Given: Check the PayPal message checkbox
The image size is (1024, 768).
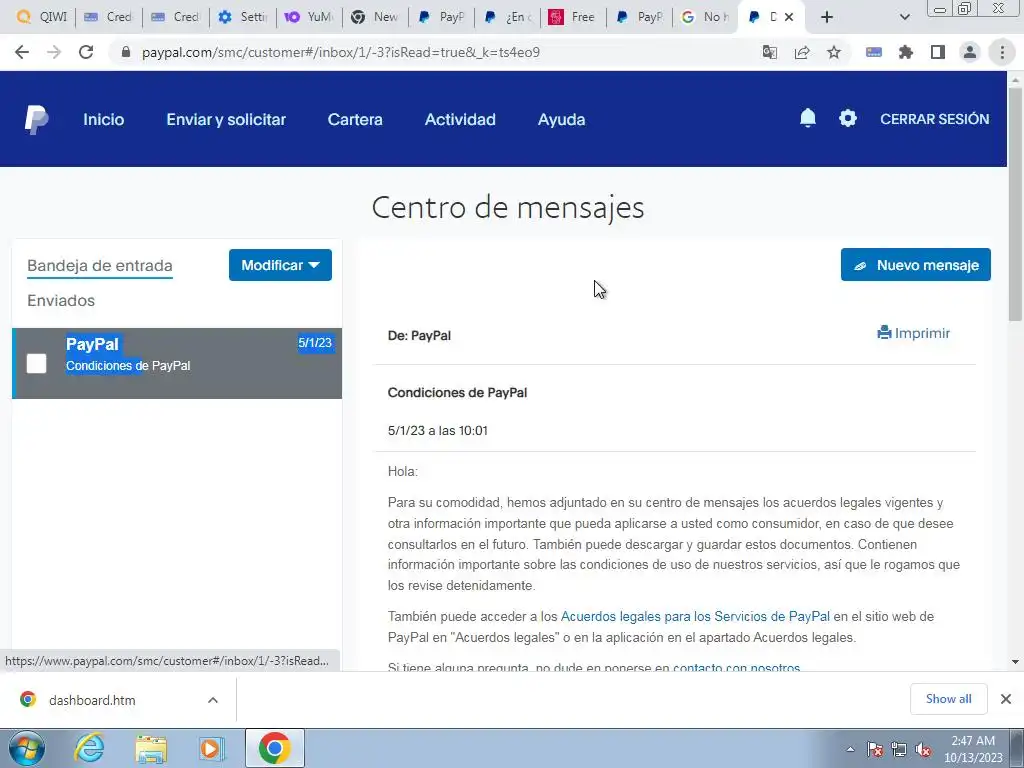Looking at the screenshot, I should pos(37,364).
